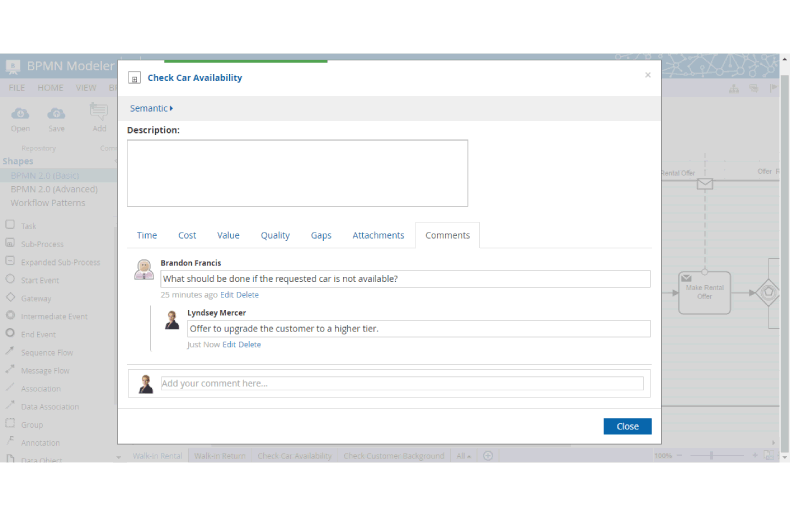
Task: Click Lyndsey Mercer's avatar in the reply
Action: tap(172, 320)
